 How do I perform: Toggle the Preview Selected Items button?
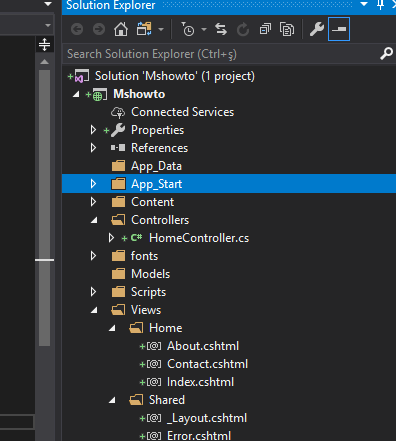pyautogui.click(x=339, y=29)
